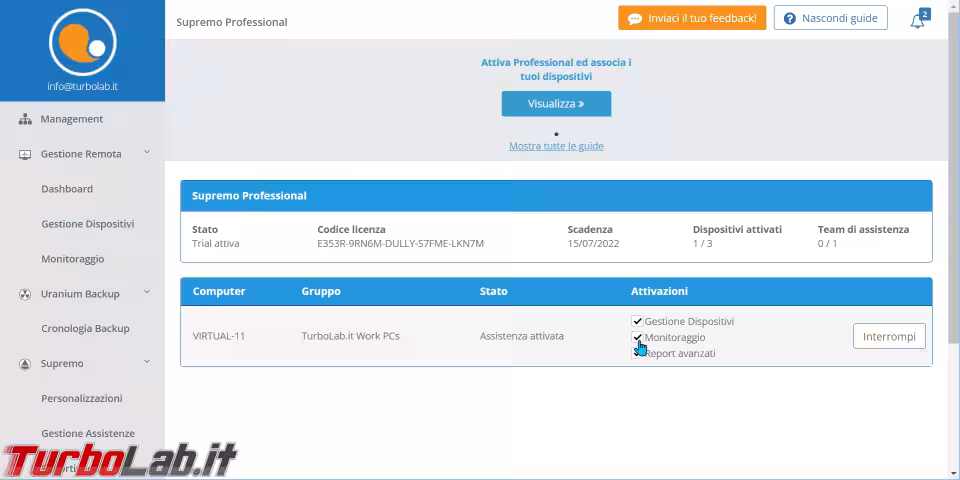
Task: Click the orange account avatar logo
Action: pos(82,41)
